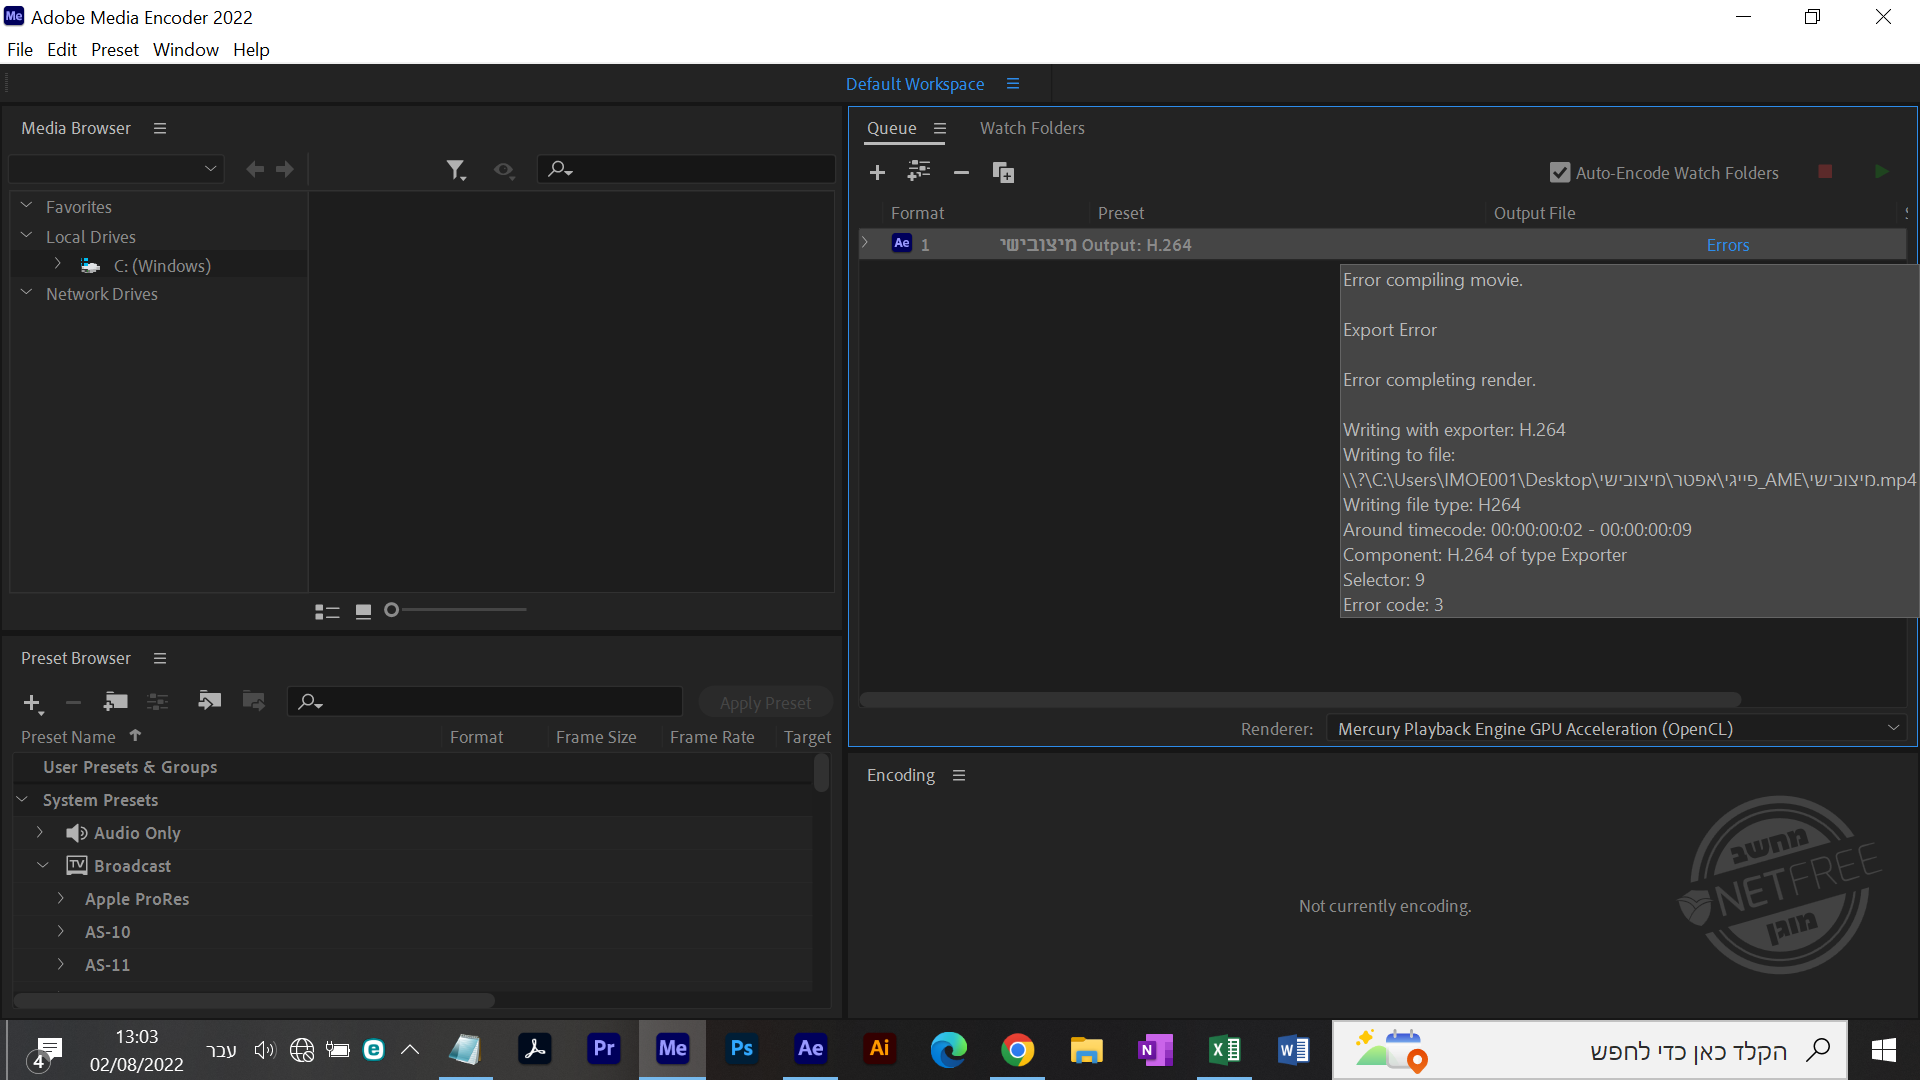This screenshot has width=1920, height=1080.
Task: Click the Duplicate icon in Queue toolbar
Action: (1002, 173)
